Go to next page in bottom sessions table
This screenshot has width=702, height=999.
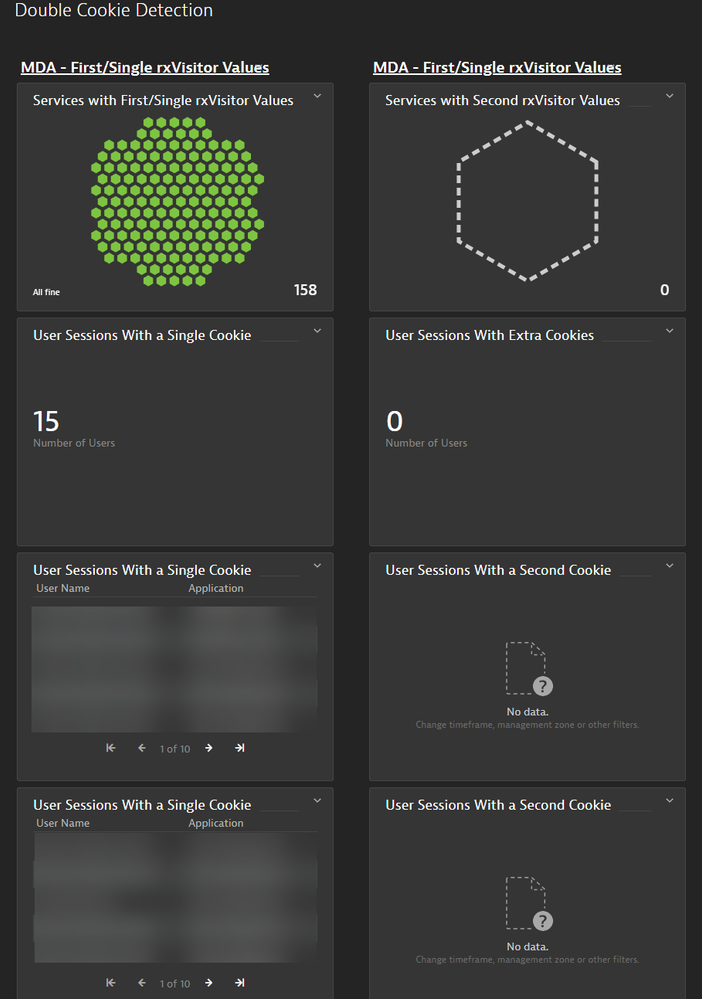(209, 983)
